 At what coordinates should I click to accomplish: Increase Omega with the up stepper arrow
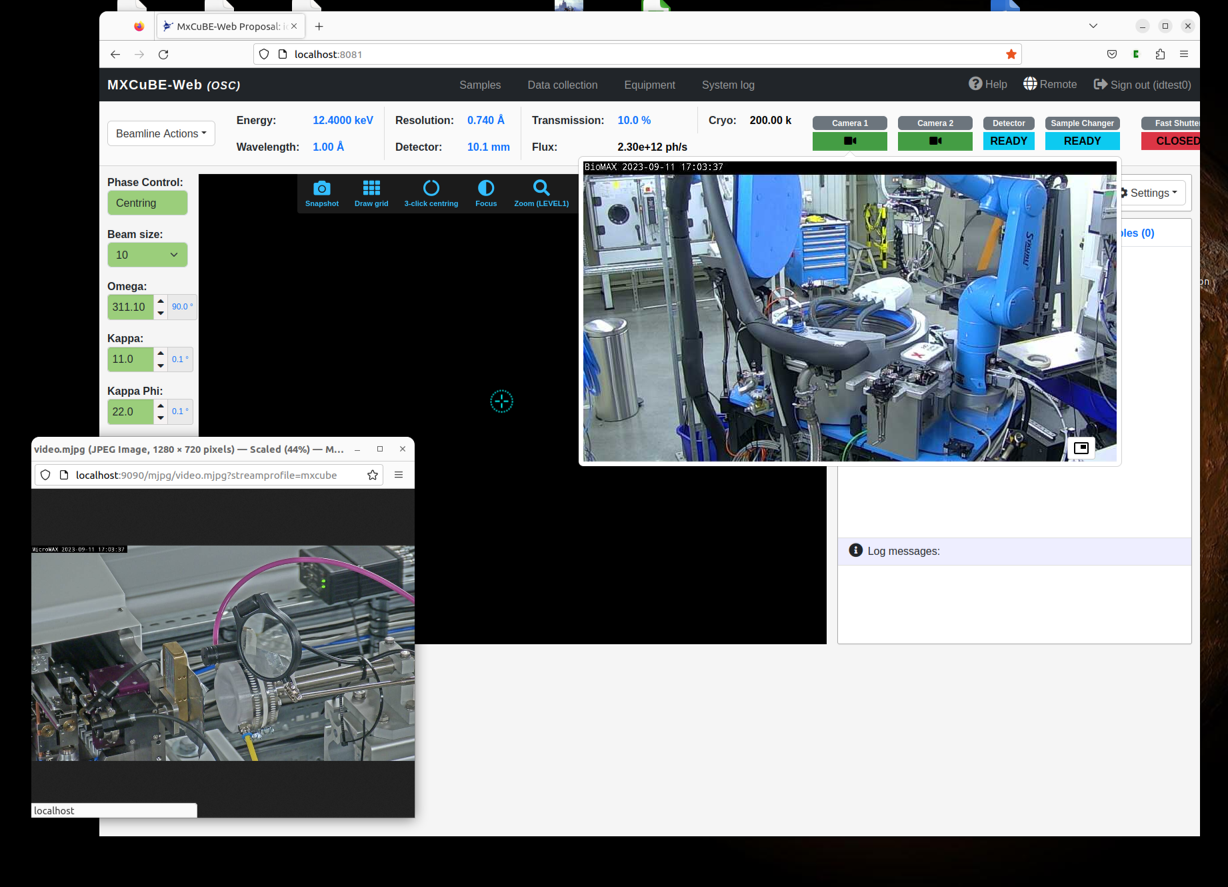click(x=160, y=301)
